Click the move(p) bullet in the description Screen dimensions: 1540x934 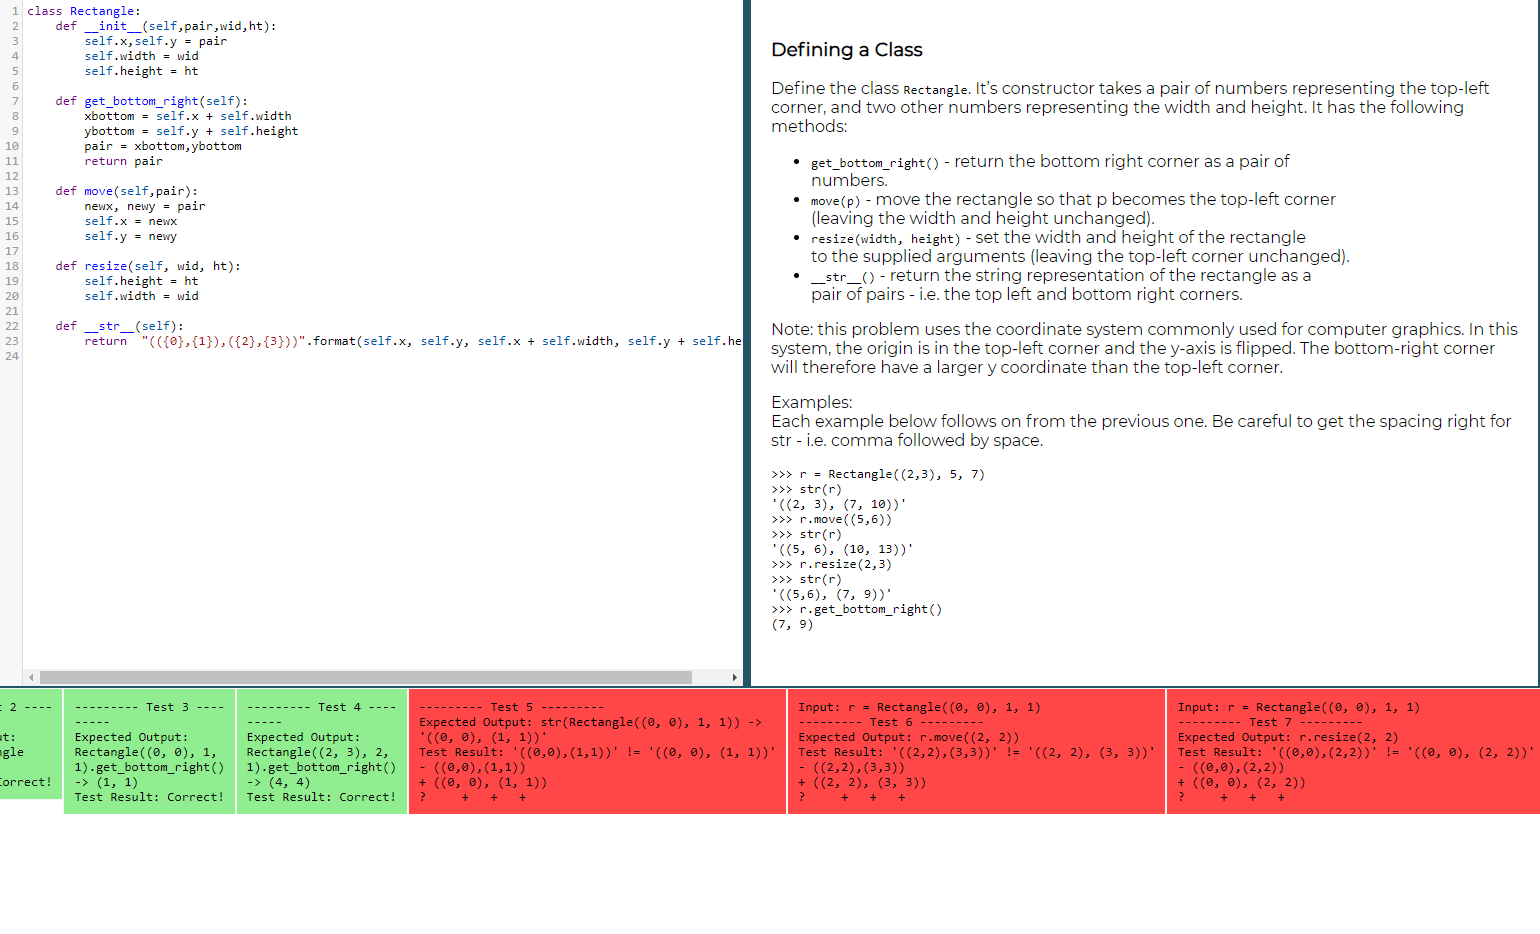1073,209
